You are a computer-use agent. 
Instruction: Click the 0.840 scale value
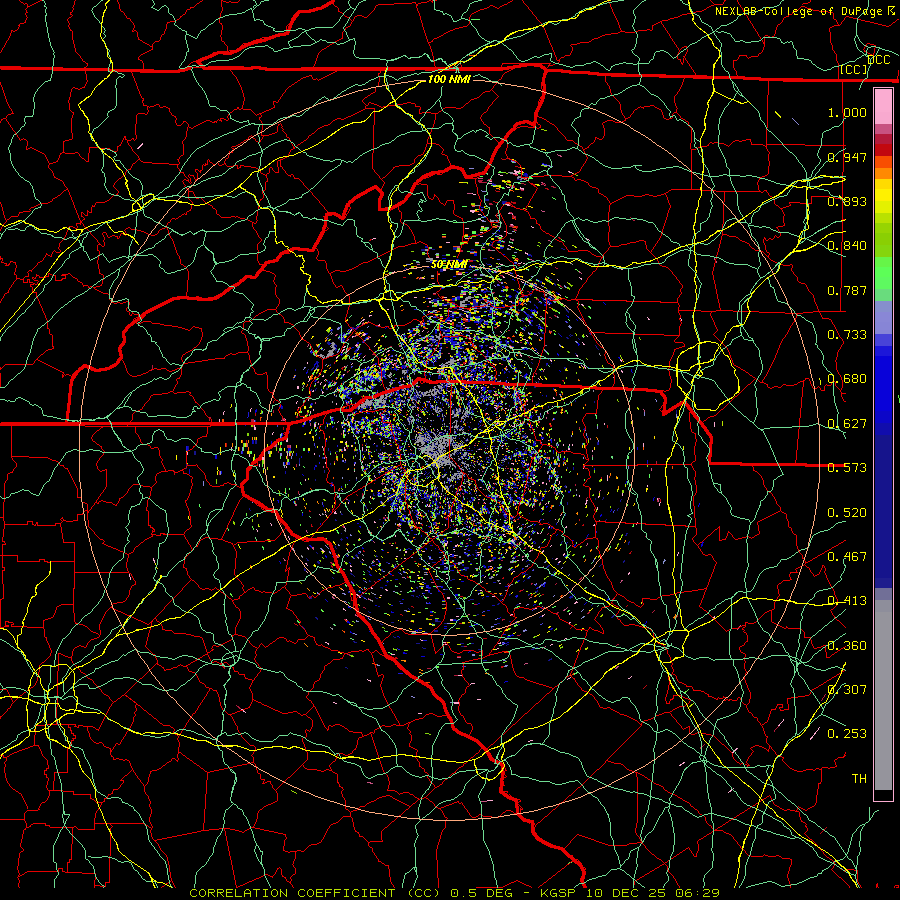pyautogui.click(x=847, y=246)
